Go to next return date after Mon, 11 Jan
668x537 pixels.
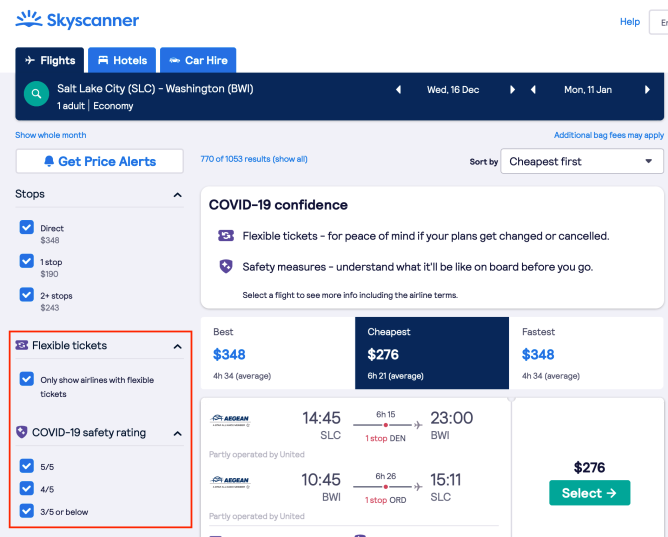pyautogui.click(x=647, y=89)
